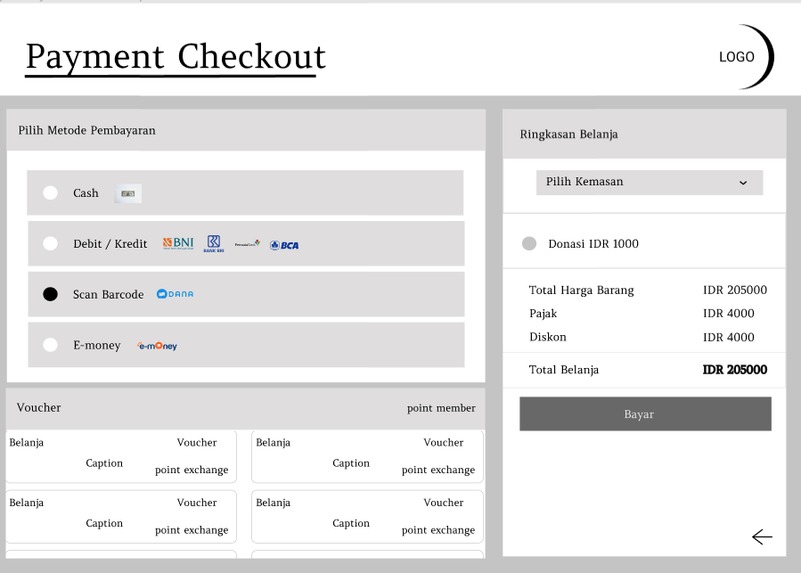Viewport: 801px width, 573px height.
Task: Click the Pajak value IDR 4000
Action: click(728, 314)
